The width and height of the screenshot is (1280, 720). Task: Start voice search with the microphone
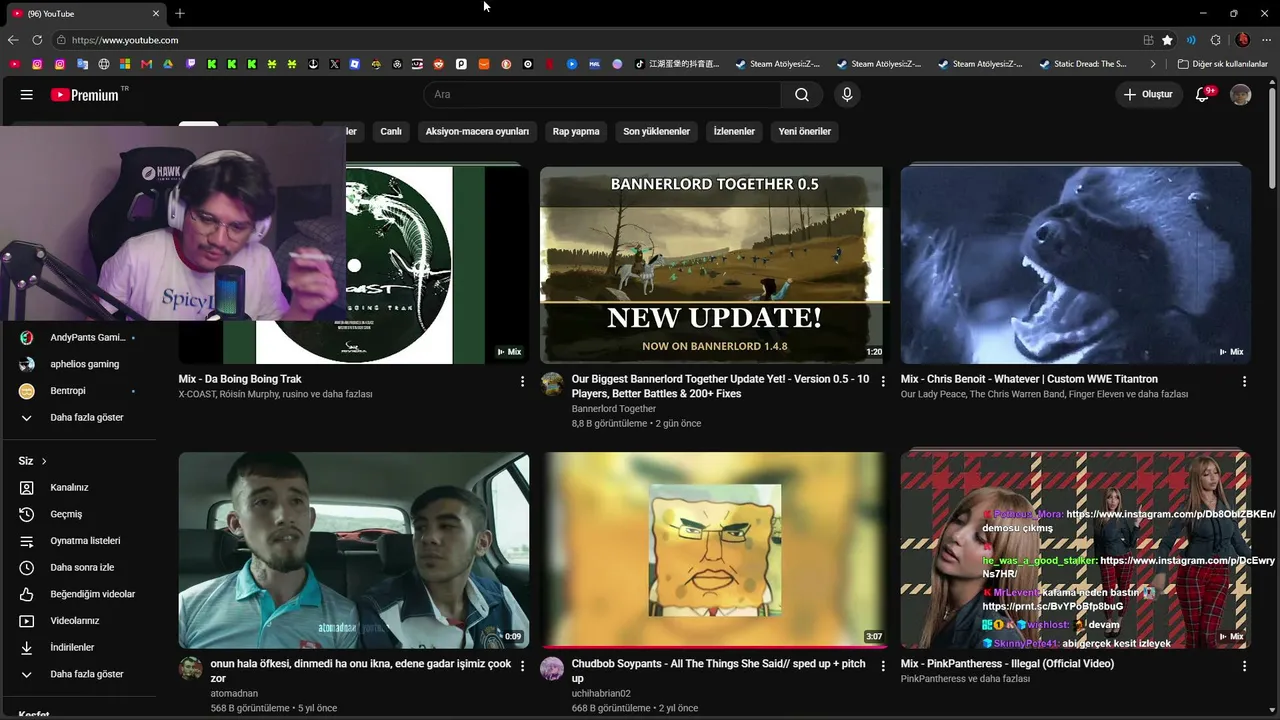[847, 95]
